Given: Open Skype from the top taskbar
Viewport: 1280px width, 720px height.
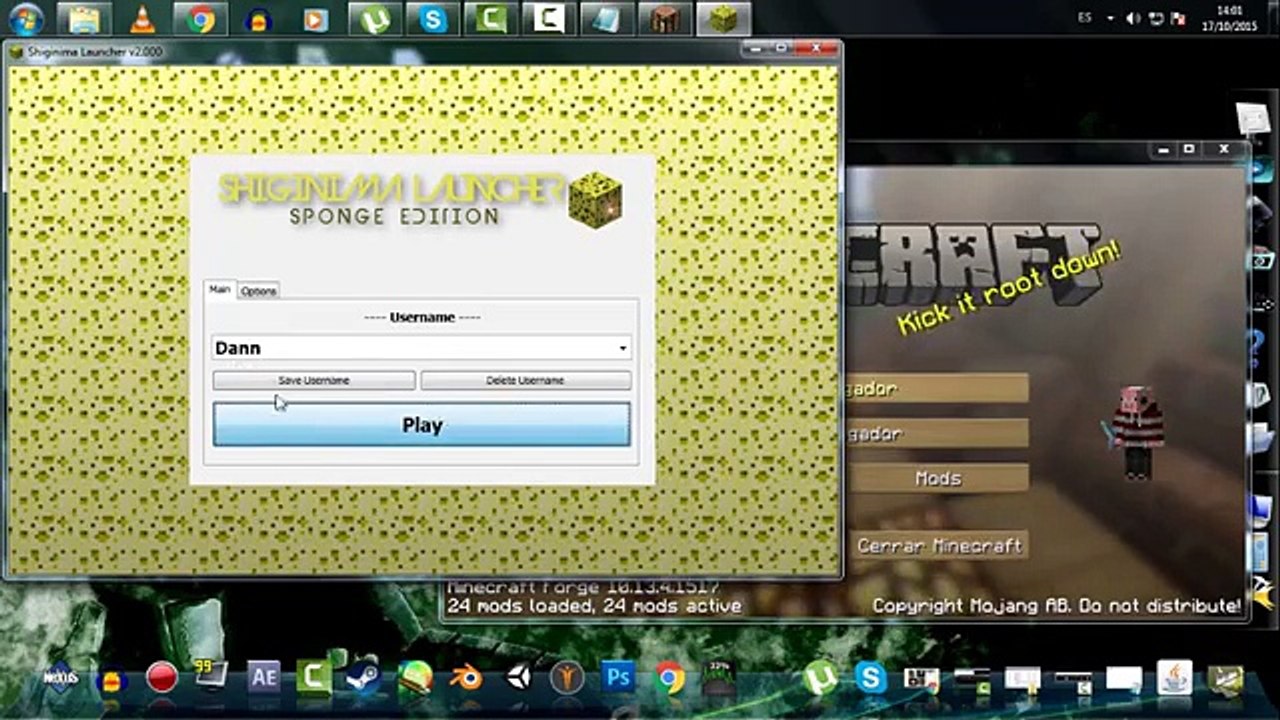Looking at the screenshot, I should pos(433,18).
